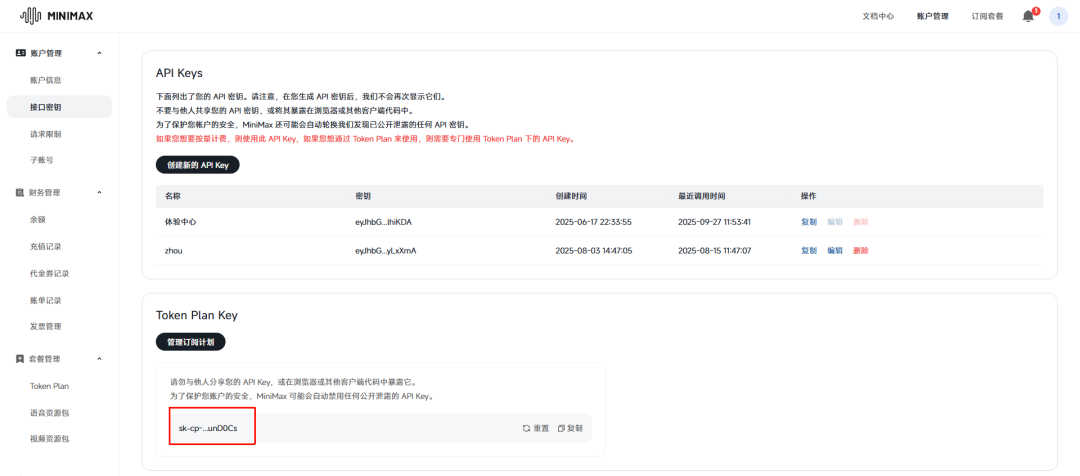Click the MiniMax logo

[x=56, y=16]
